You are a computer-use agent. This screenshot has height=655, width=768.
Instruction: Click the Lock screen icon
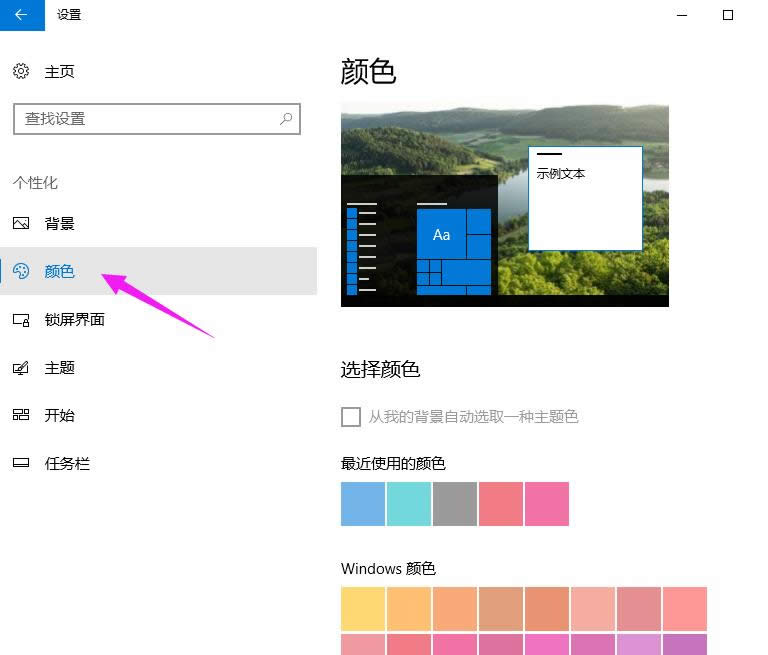(x=21, y=320)
